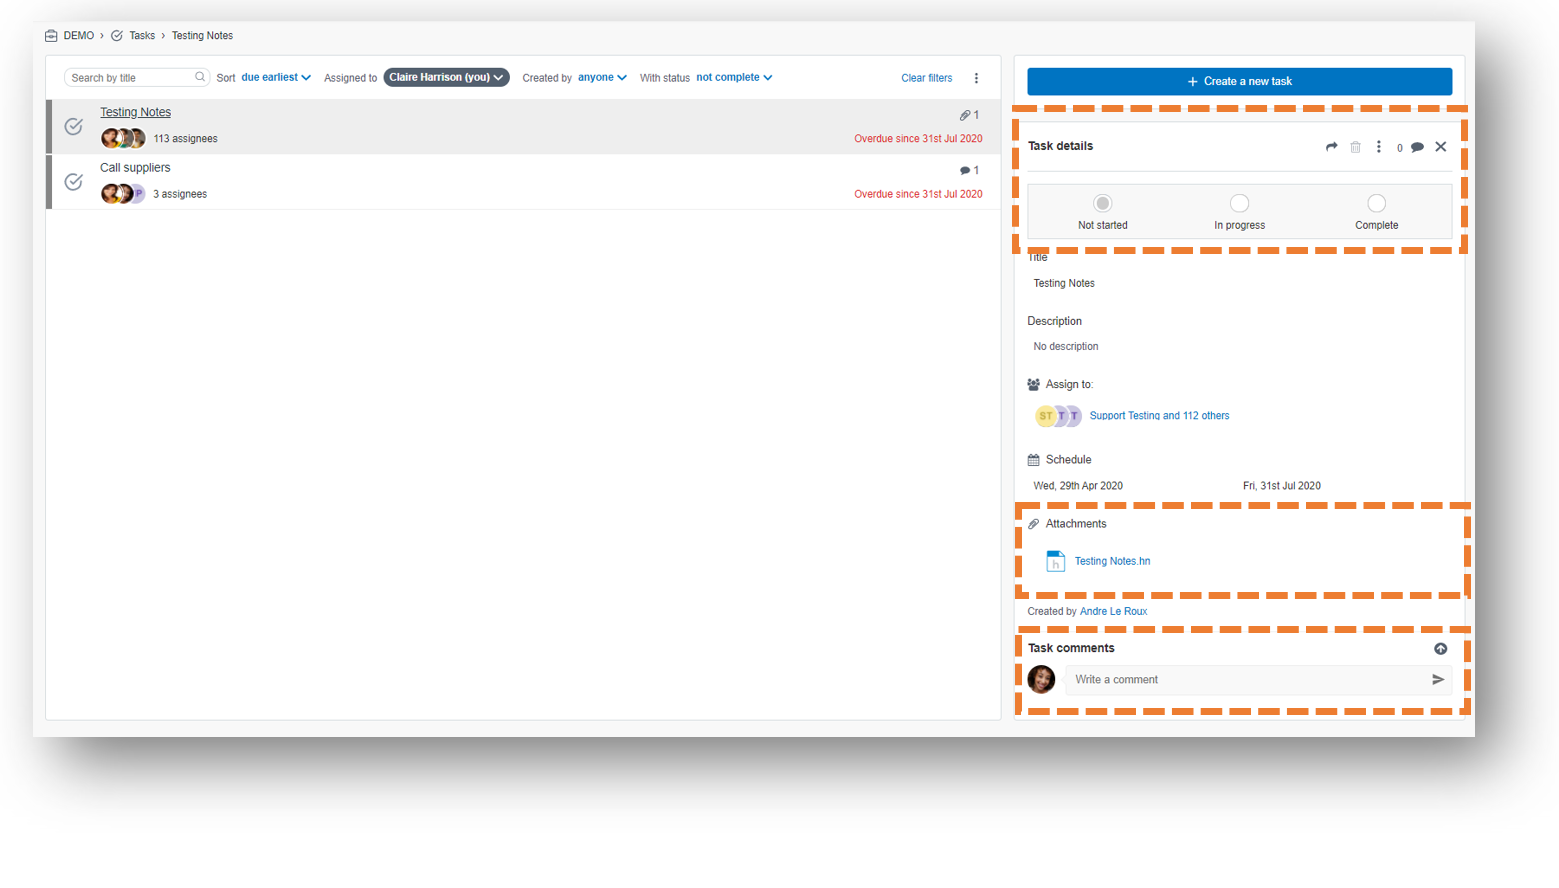1559x888 pixels.
Task: Click start date Wed, 29th Apr 2020
Action: [1078, 486]
